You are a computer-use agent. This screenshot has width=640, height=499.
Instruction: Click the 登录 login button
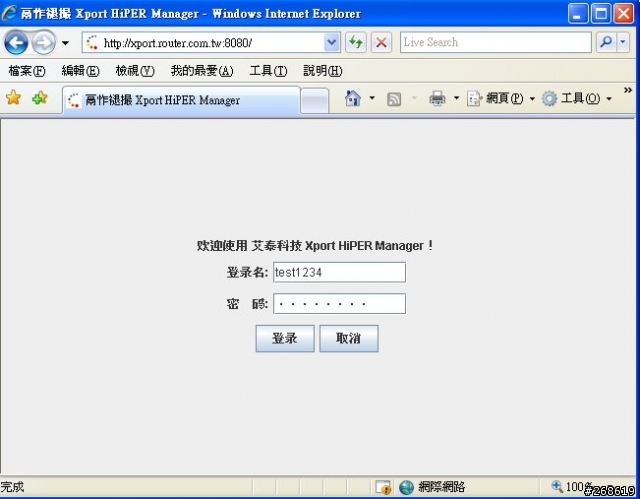pos(285,338)
